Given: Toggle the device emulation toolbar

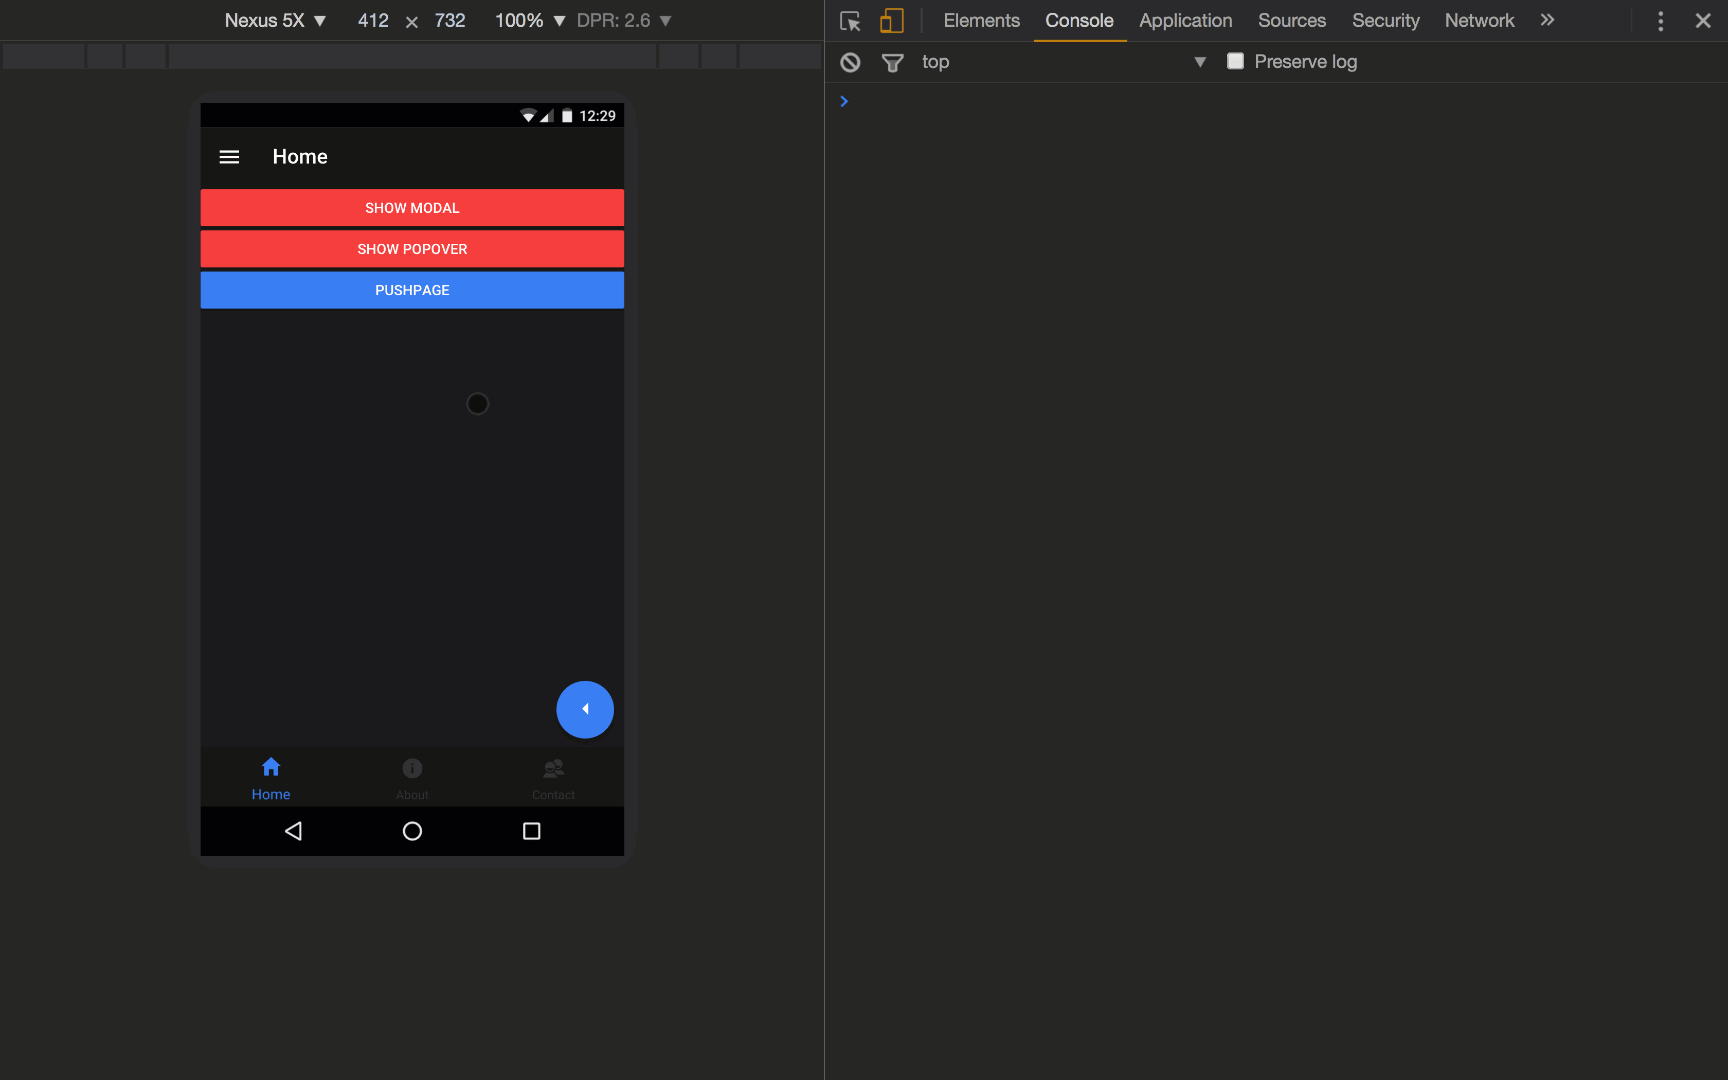Looking at the screenshot, I should [891, 20].
